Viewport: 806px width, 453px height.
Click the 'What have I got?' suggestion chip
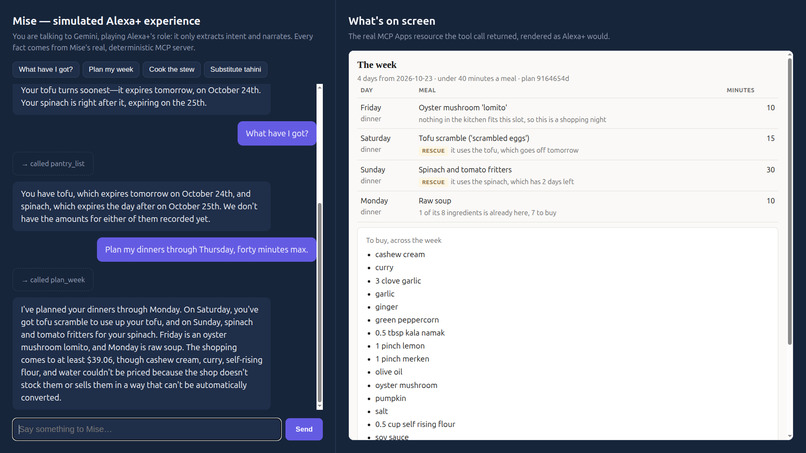coord(46,69)
